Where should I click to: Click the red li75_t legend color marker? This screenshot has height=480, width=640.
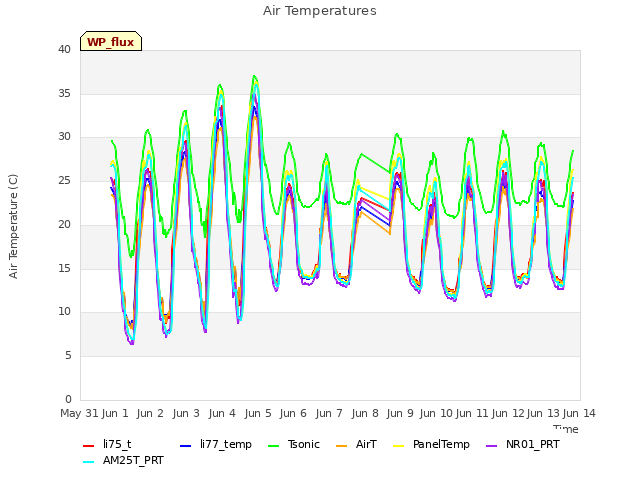tap(89, 446)
